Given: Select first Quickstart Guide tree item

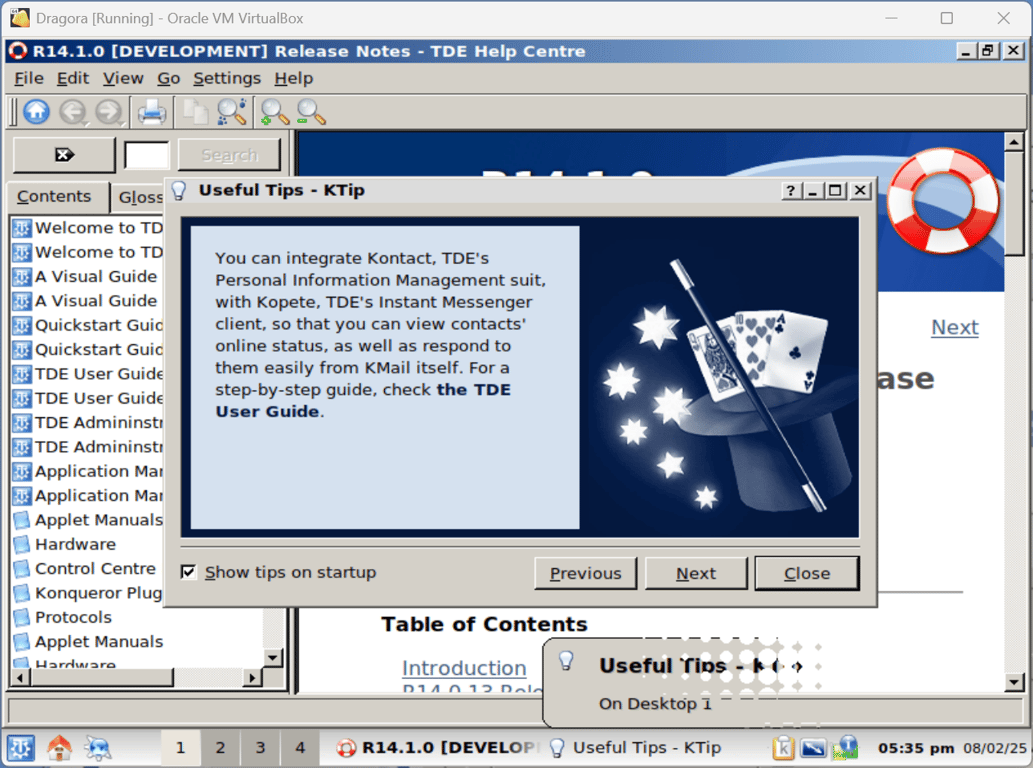Looking at the screenshot, I should click(x=98, y=325).
